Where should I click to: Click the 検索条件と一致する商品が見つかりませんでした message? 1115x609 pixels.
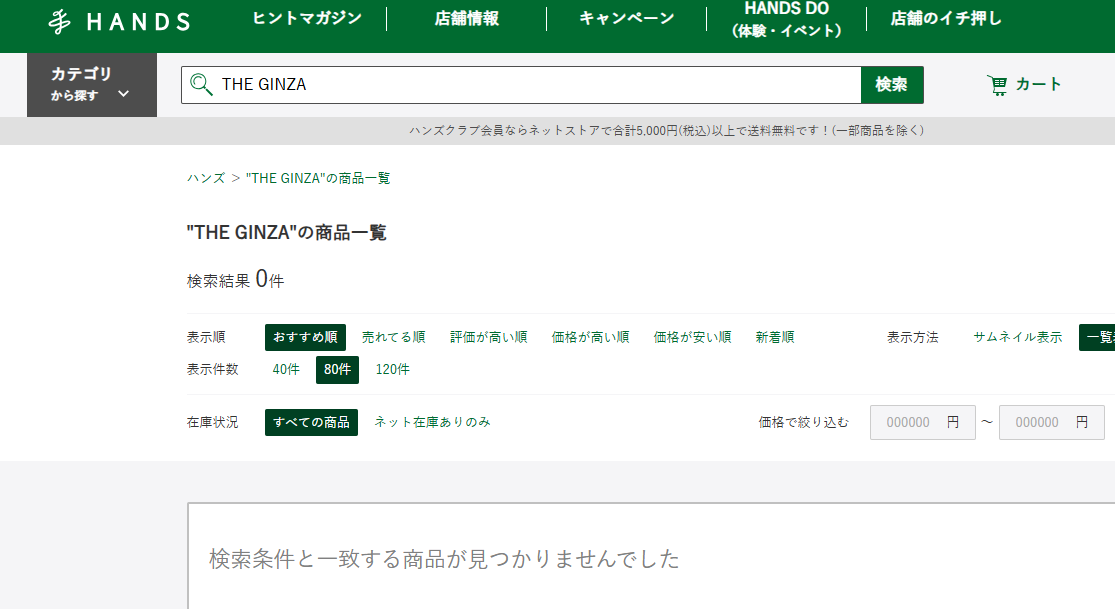pyautogui.click(x=444, y=559)
